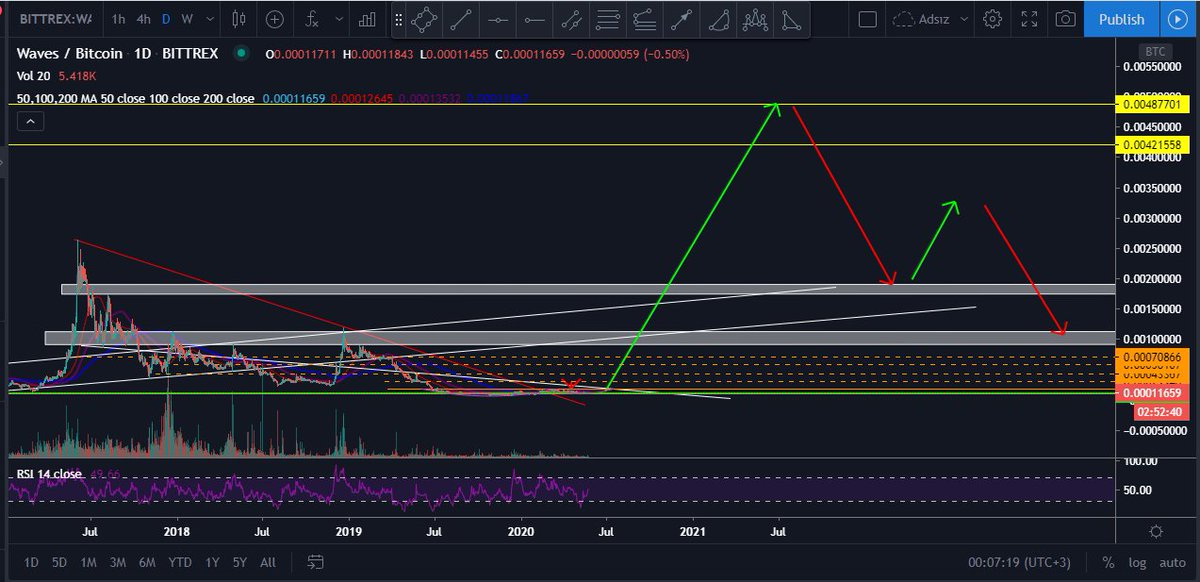The image size is (1200, 582).
Task: Open the indicators fx button
Action: pyautogui.click(x=313, y=19)
